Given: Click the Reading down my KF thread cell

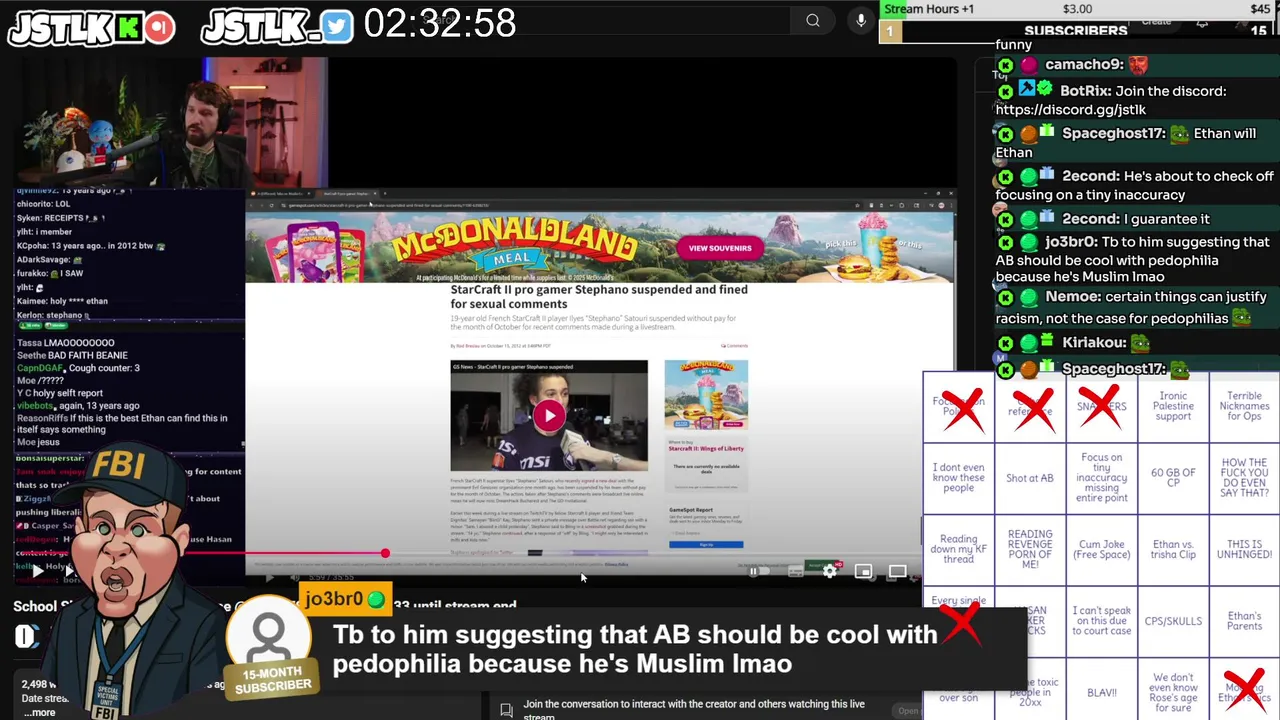Looking at the screenshot, I should 958,549.
